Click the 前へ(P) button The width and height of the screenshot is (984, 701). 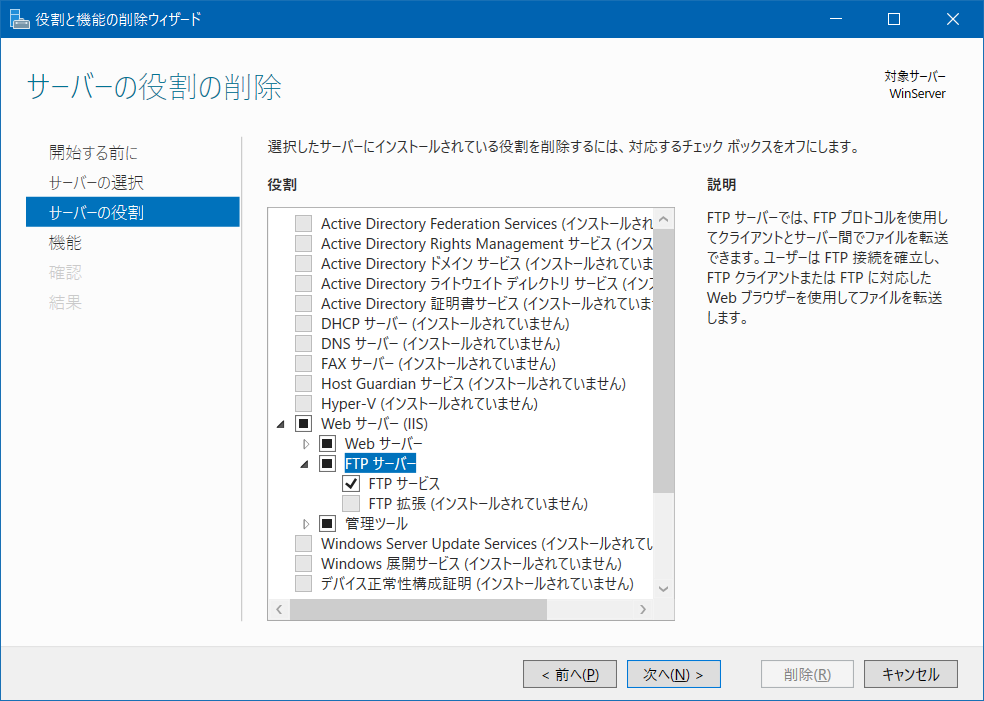click(569, 675)
